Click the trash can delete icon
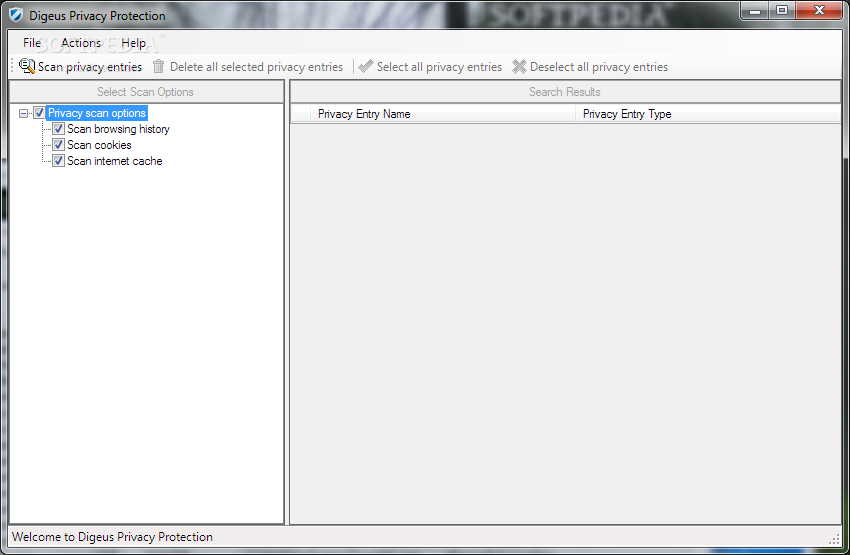The image size is (850, 555). point(158,66)
